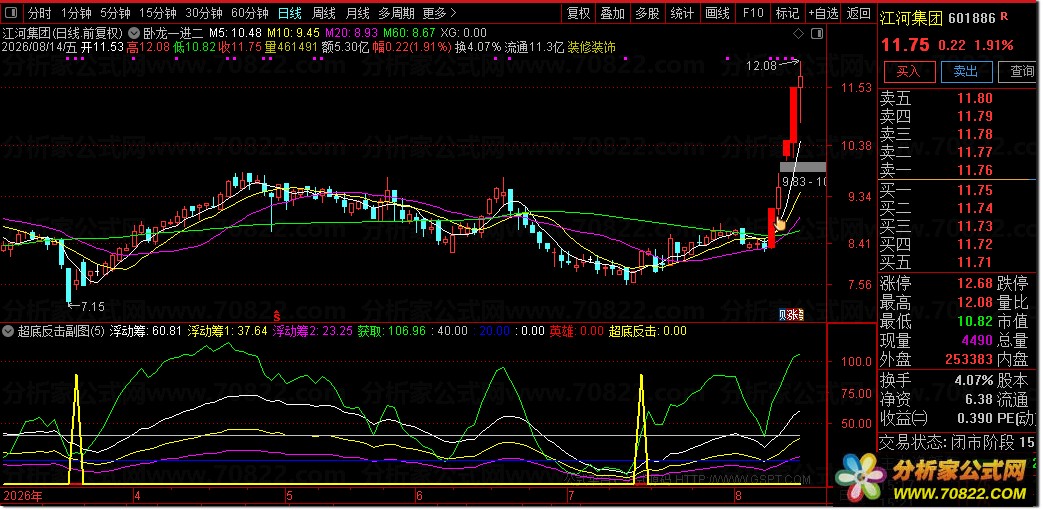Click the 浮动筹: 60.81 indicator value
1043x510 pixels.
click(x=145, y=330)
